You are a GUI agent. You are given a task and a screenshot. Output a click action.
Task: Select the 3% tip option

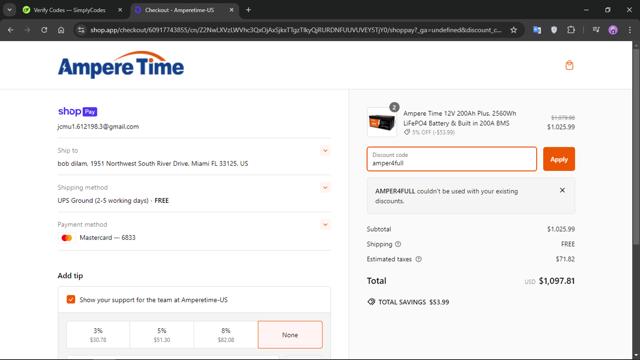click(98, 334)
